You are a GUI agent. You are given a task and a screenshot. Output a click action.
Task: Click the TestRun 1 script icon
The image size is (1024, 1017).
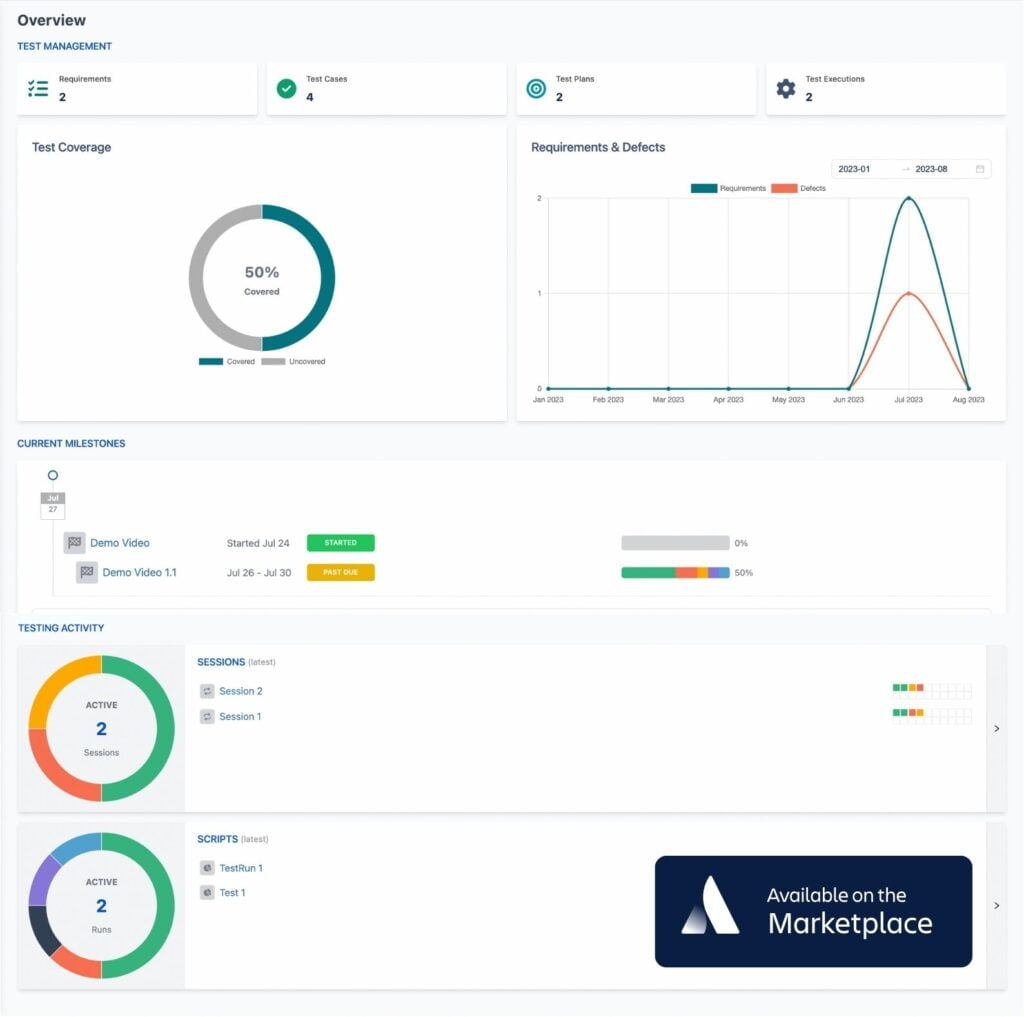point(207,868)
